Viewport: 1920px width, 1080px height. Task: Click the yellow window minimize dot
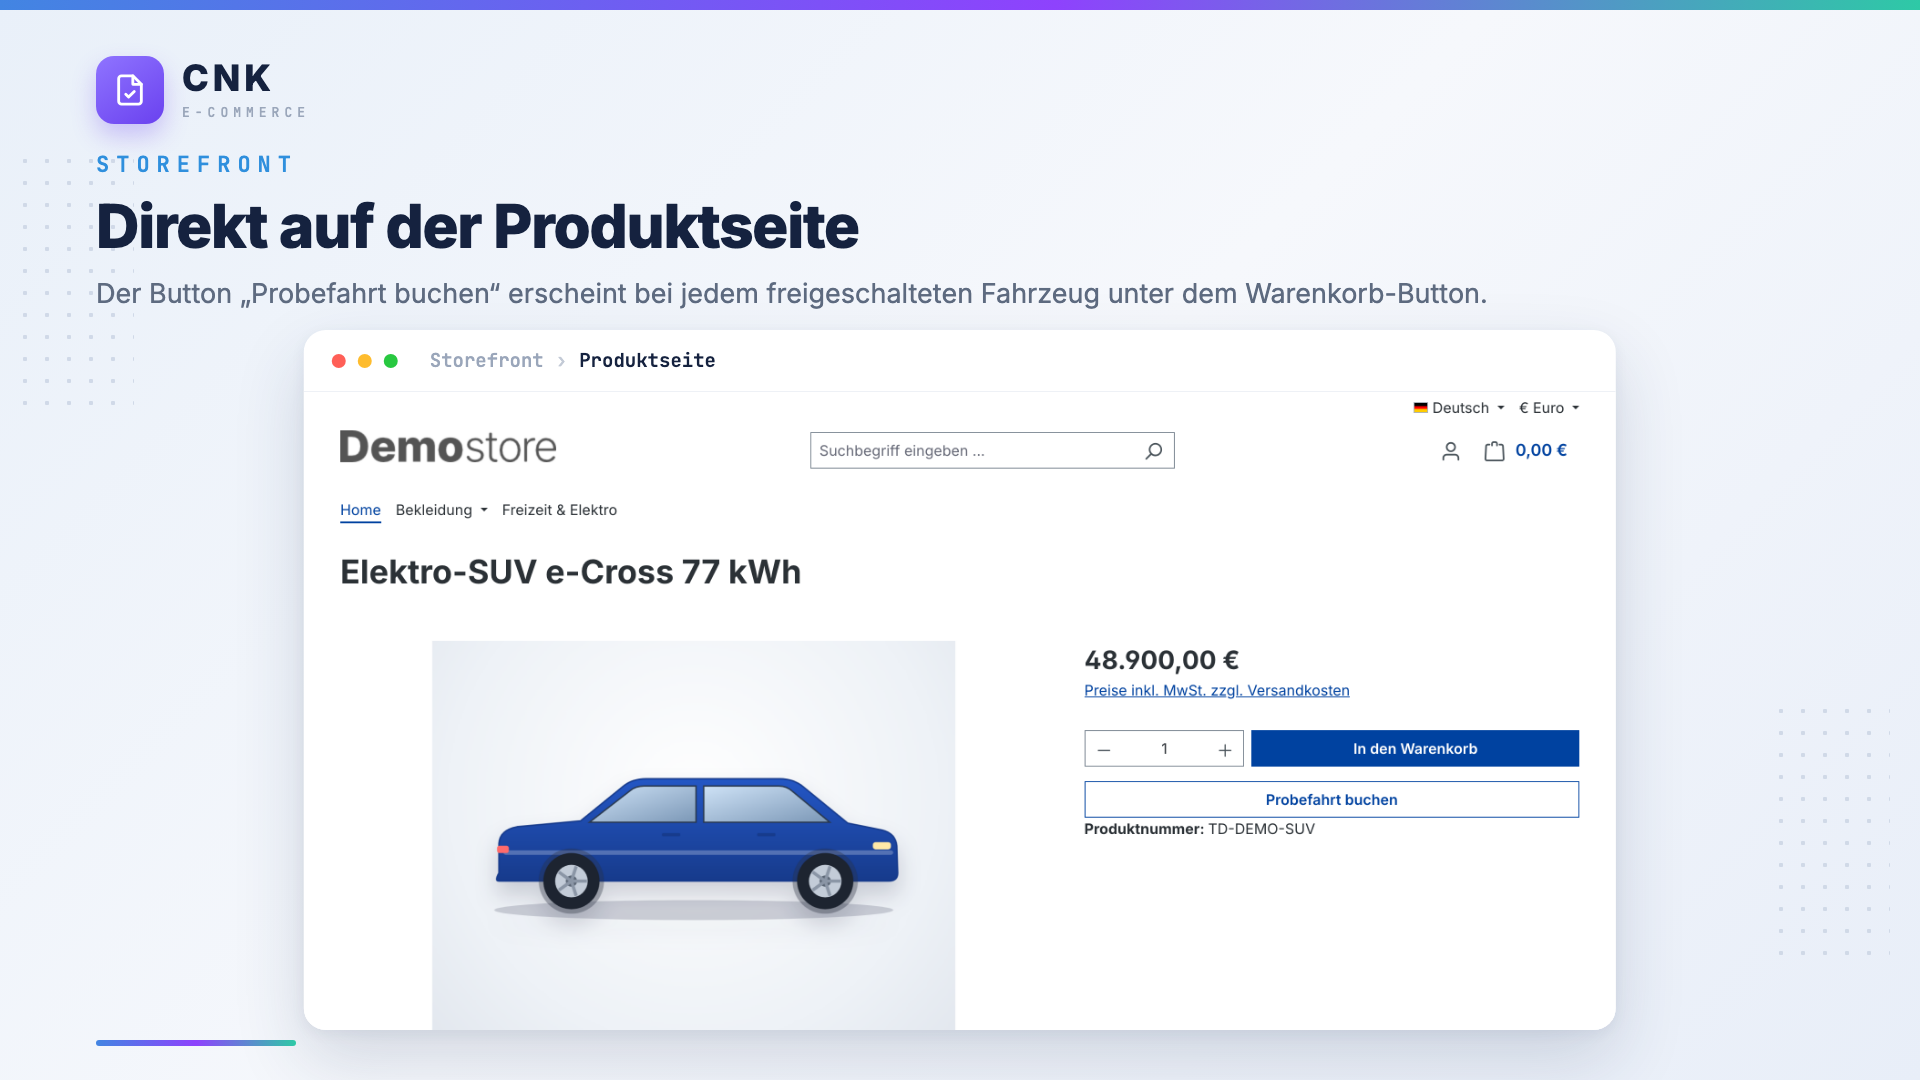point(365,361)
